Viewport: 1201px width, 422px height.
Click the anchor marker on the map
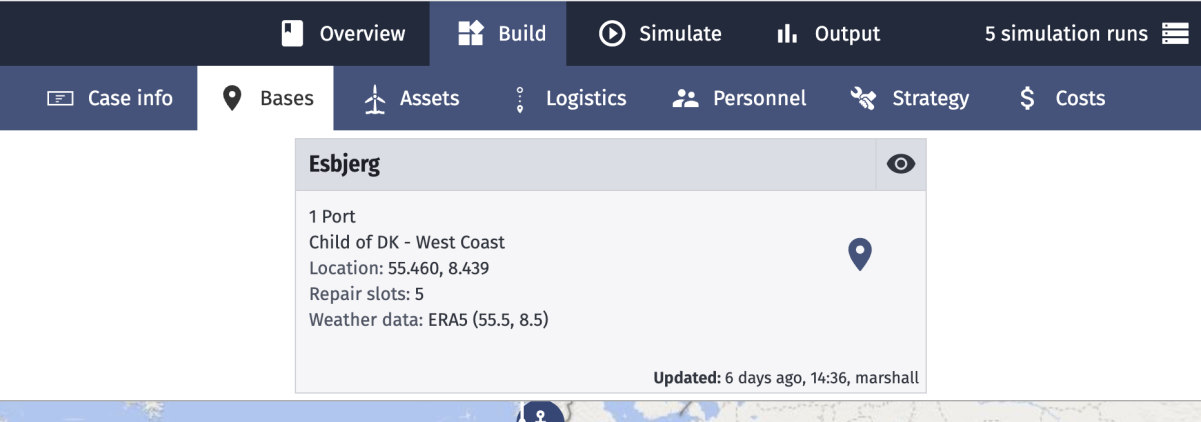click(x=541, y=412)
